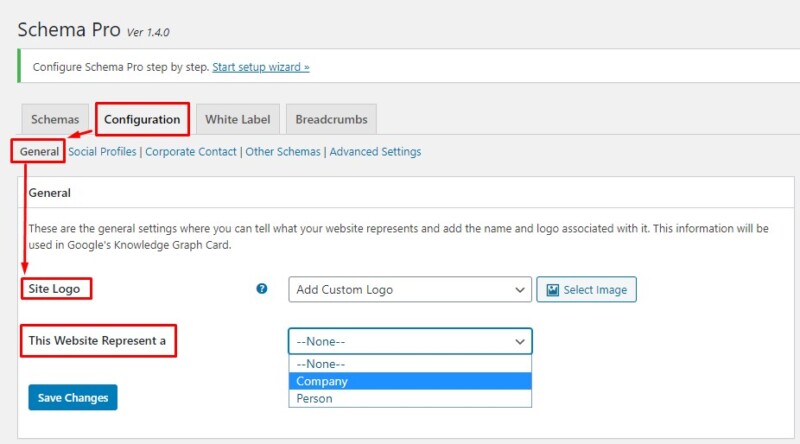Select the General settings sub-section

pos(39,152)
